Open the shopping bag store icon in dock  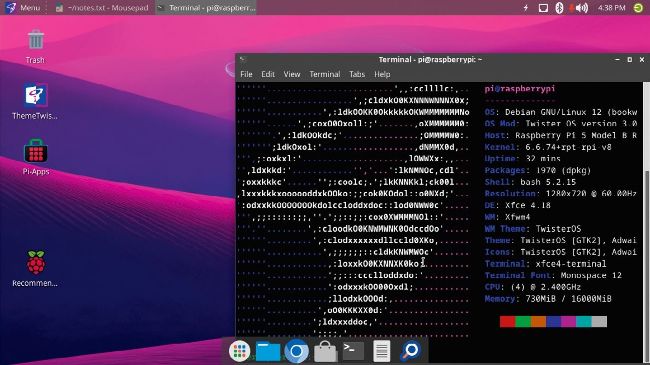tap(325, 351)
